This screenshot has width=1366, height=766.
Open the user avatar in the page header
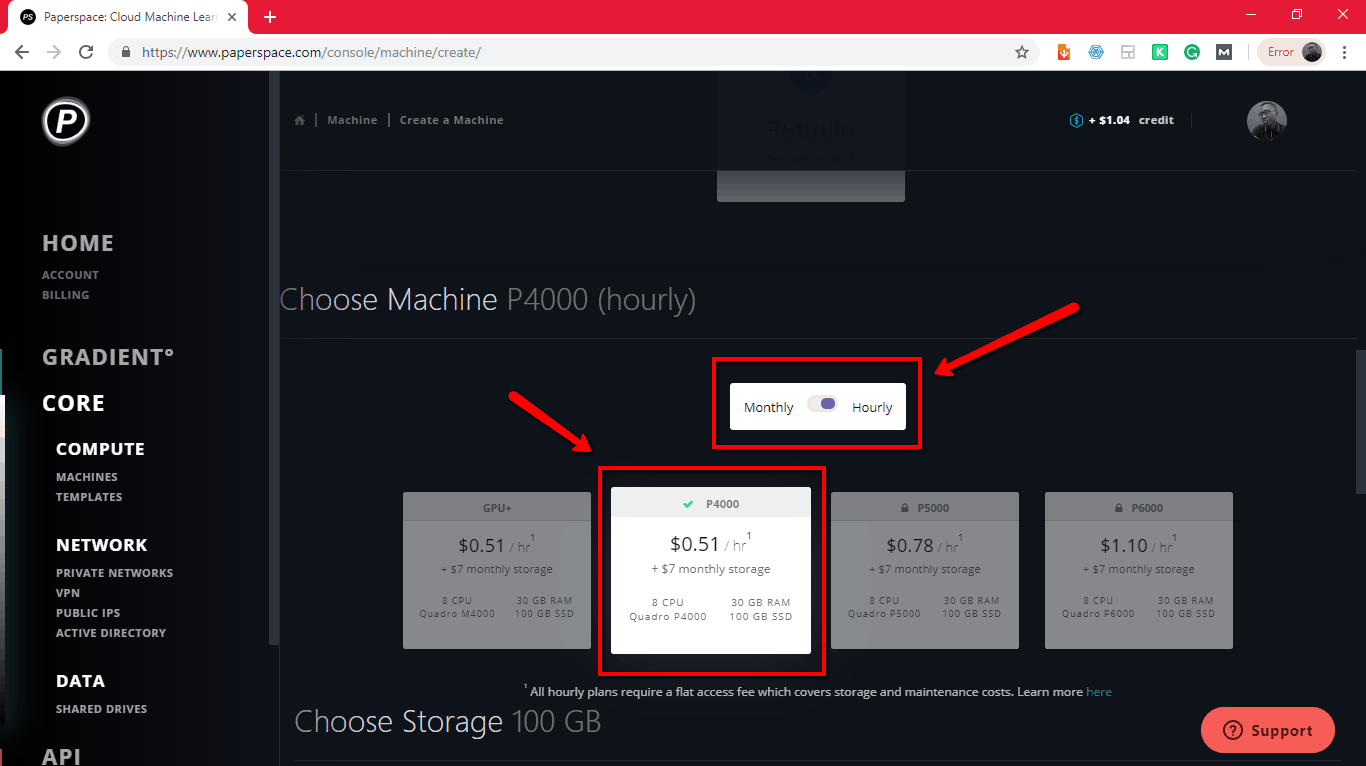[1267, 121]
